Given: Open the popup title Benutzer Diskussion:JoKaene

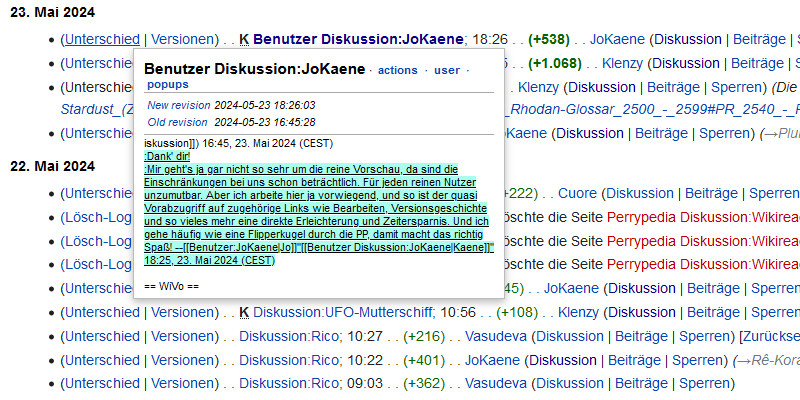Looking at the screenshot, I should click(254, 69).
